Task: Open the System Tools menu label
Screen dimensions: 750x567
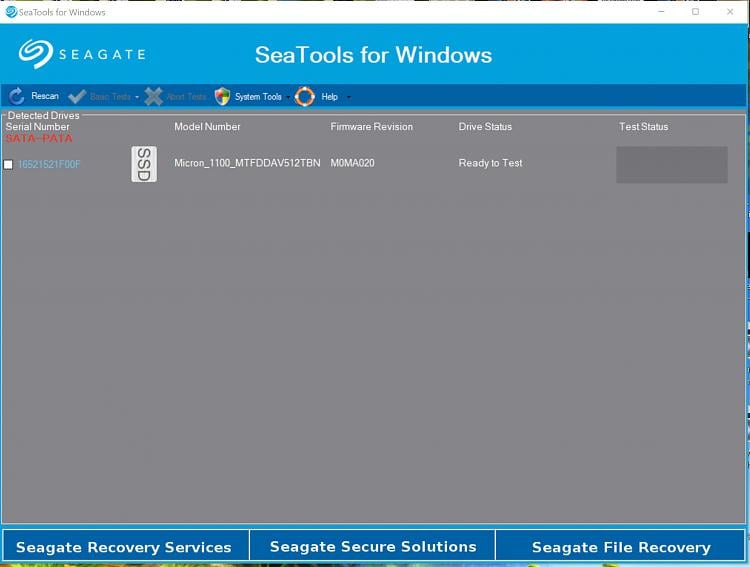Action: tap(258, 97)
